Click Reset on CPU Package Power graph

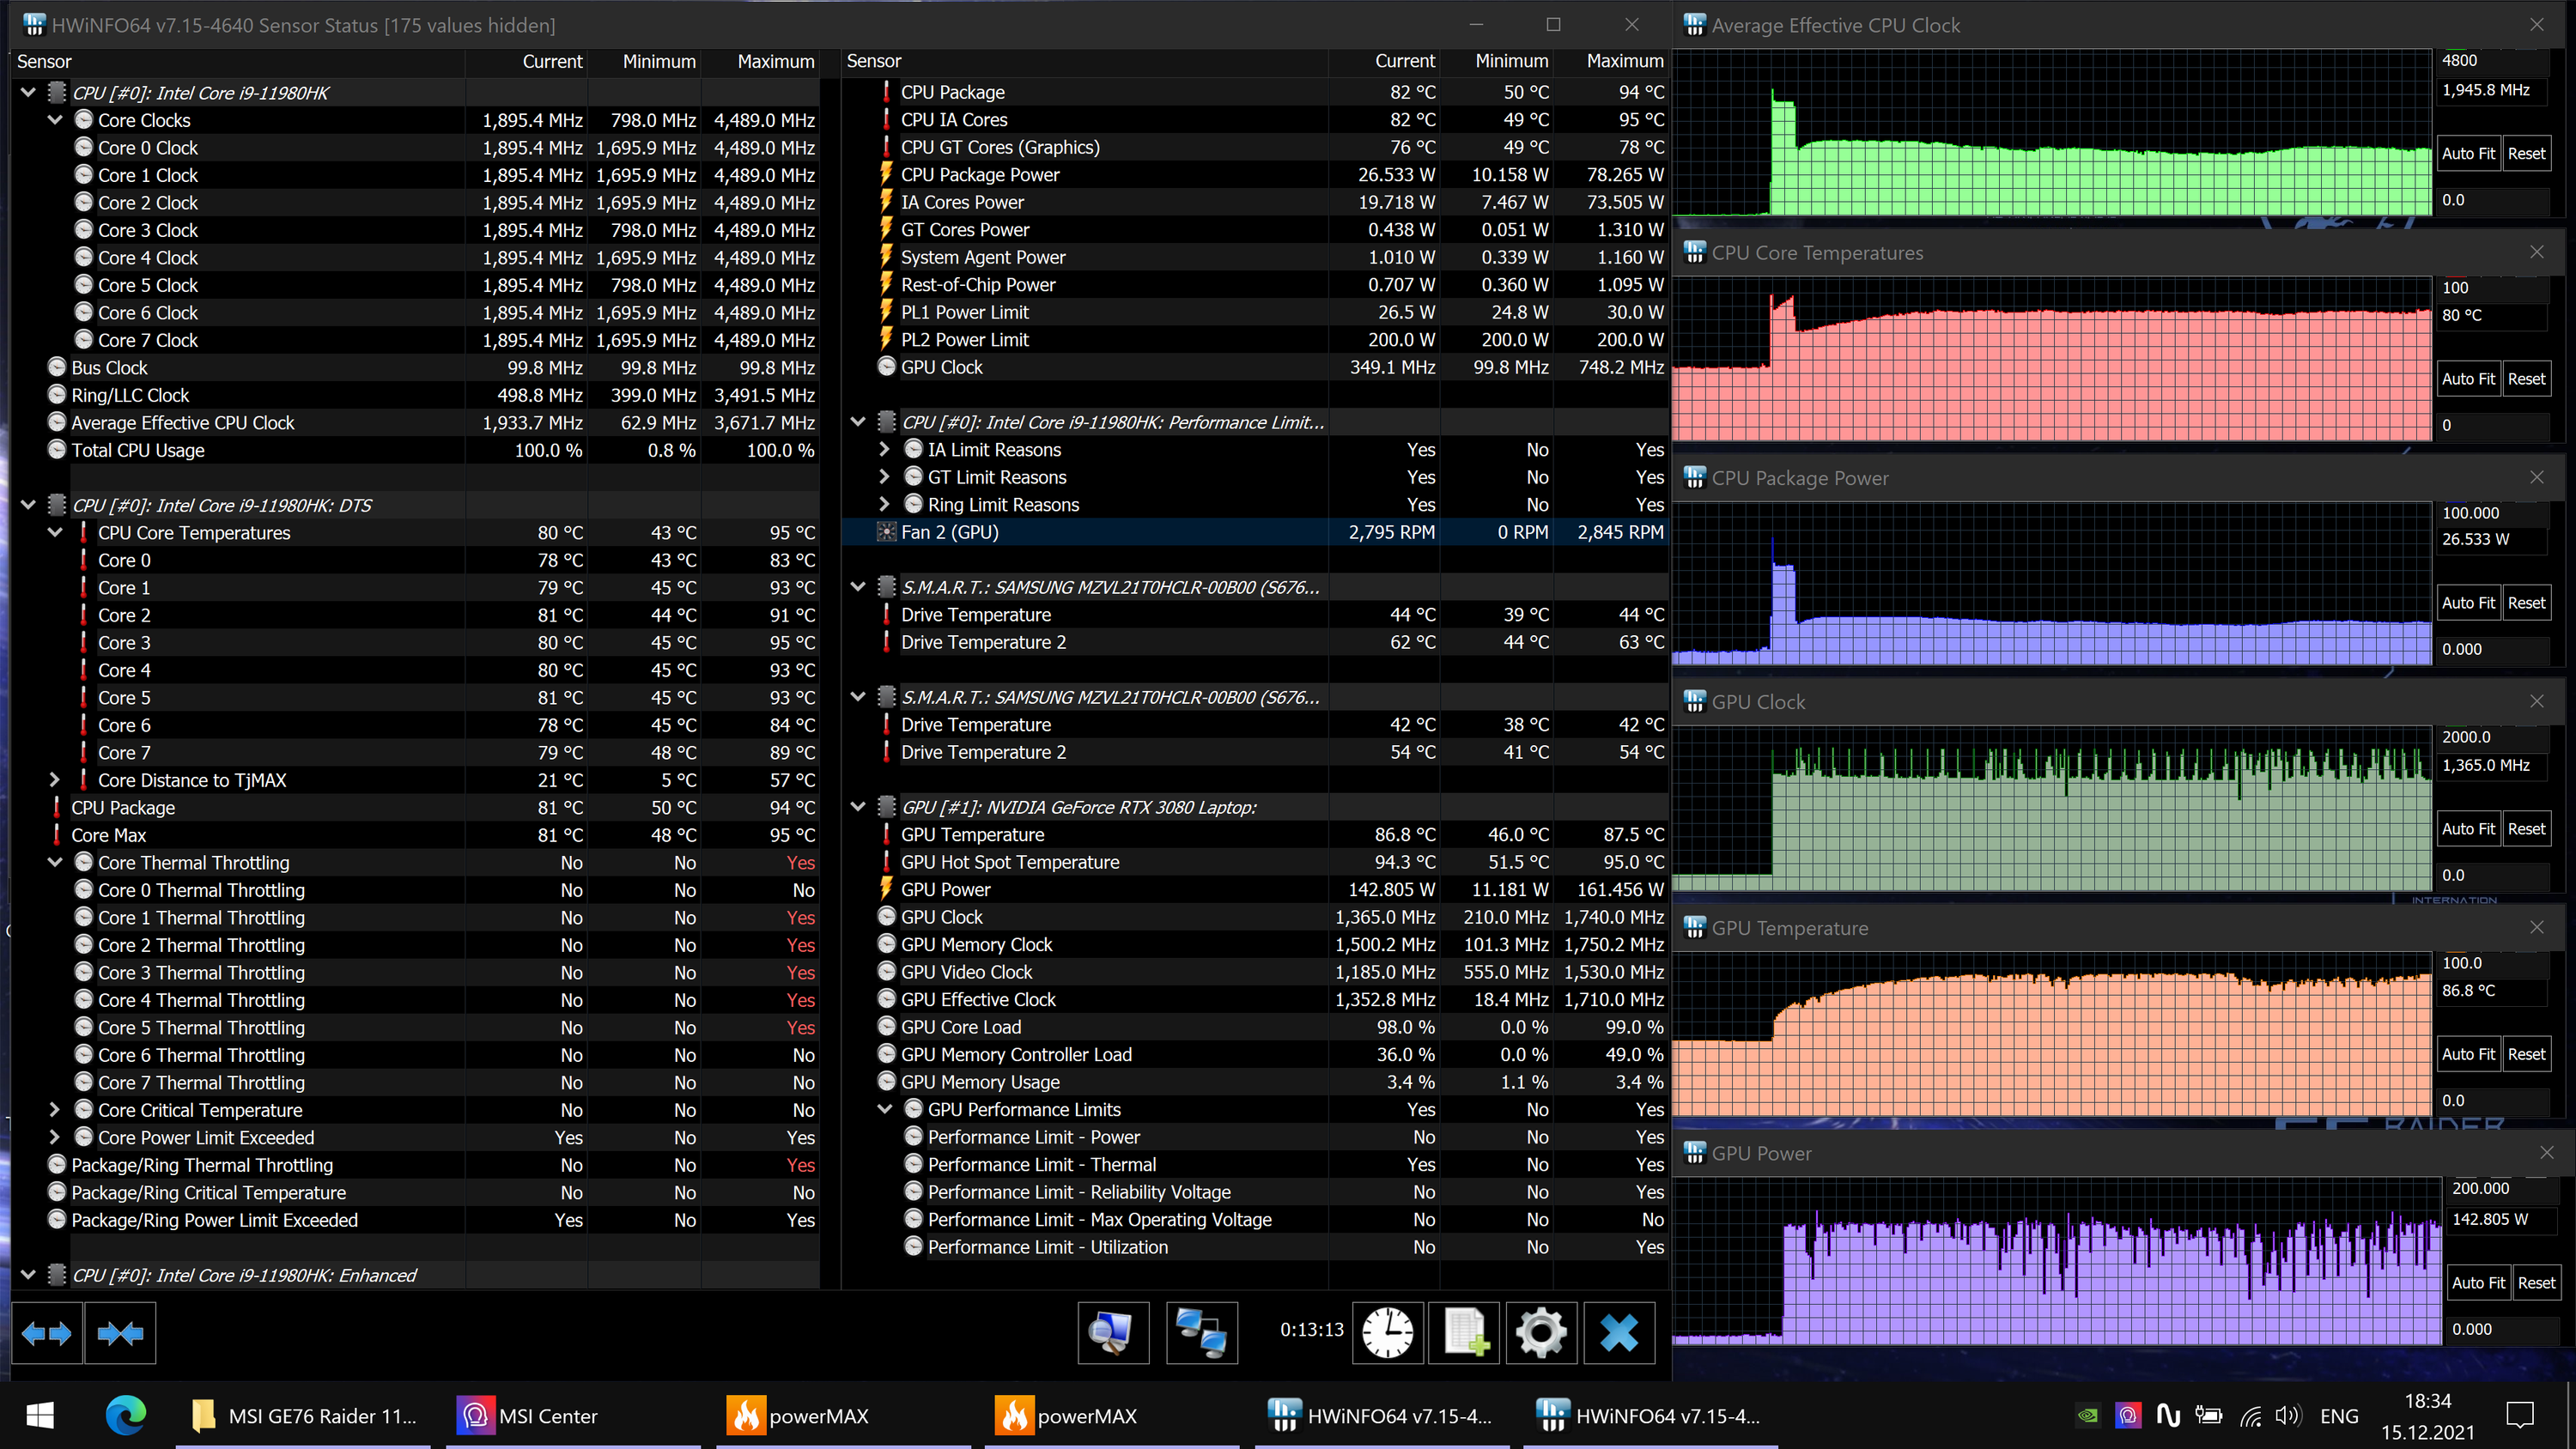2526,603
